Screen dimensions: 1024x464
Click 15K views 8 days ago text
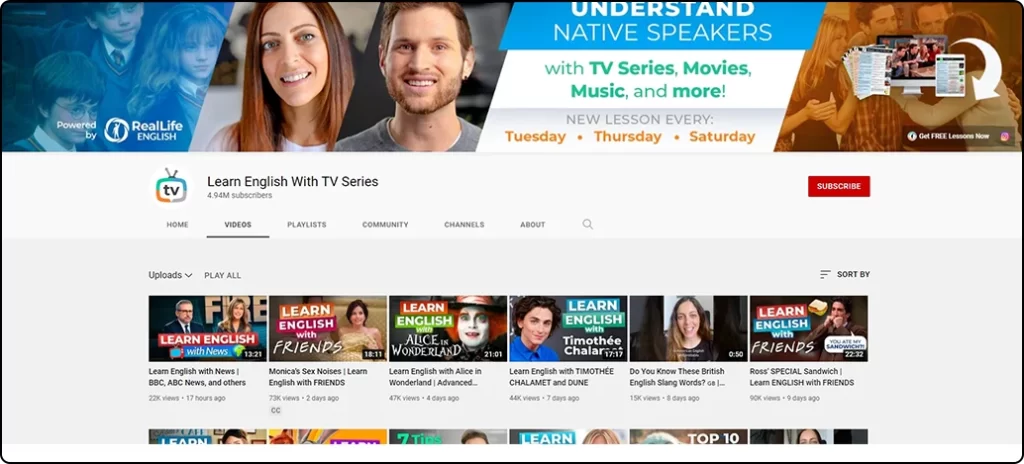(664, 398)
